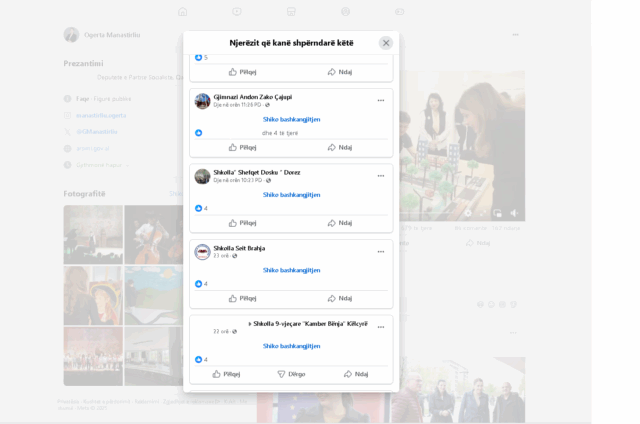The width and height of the screenshot is (640, 424).
Task: Click Pëlqej on the topmost partially visible post
Action: point(242,72)
